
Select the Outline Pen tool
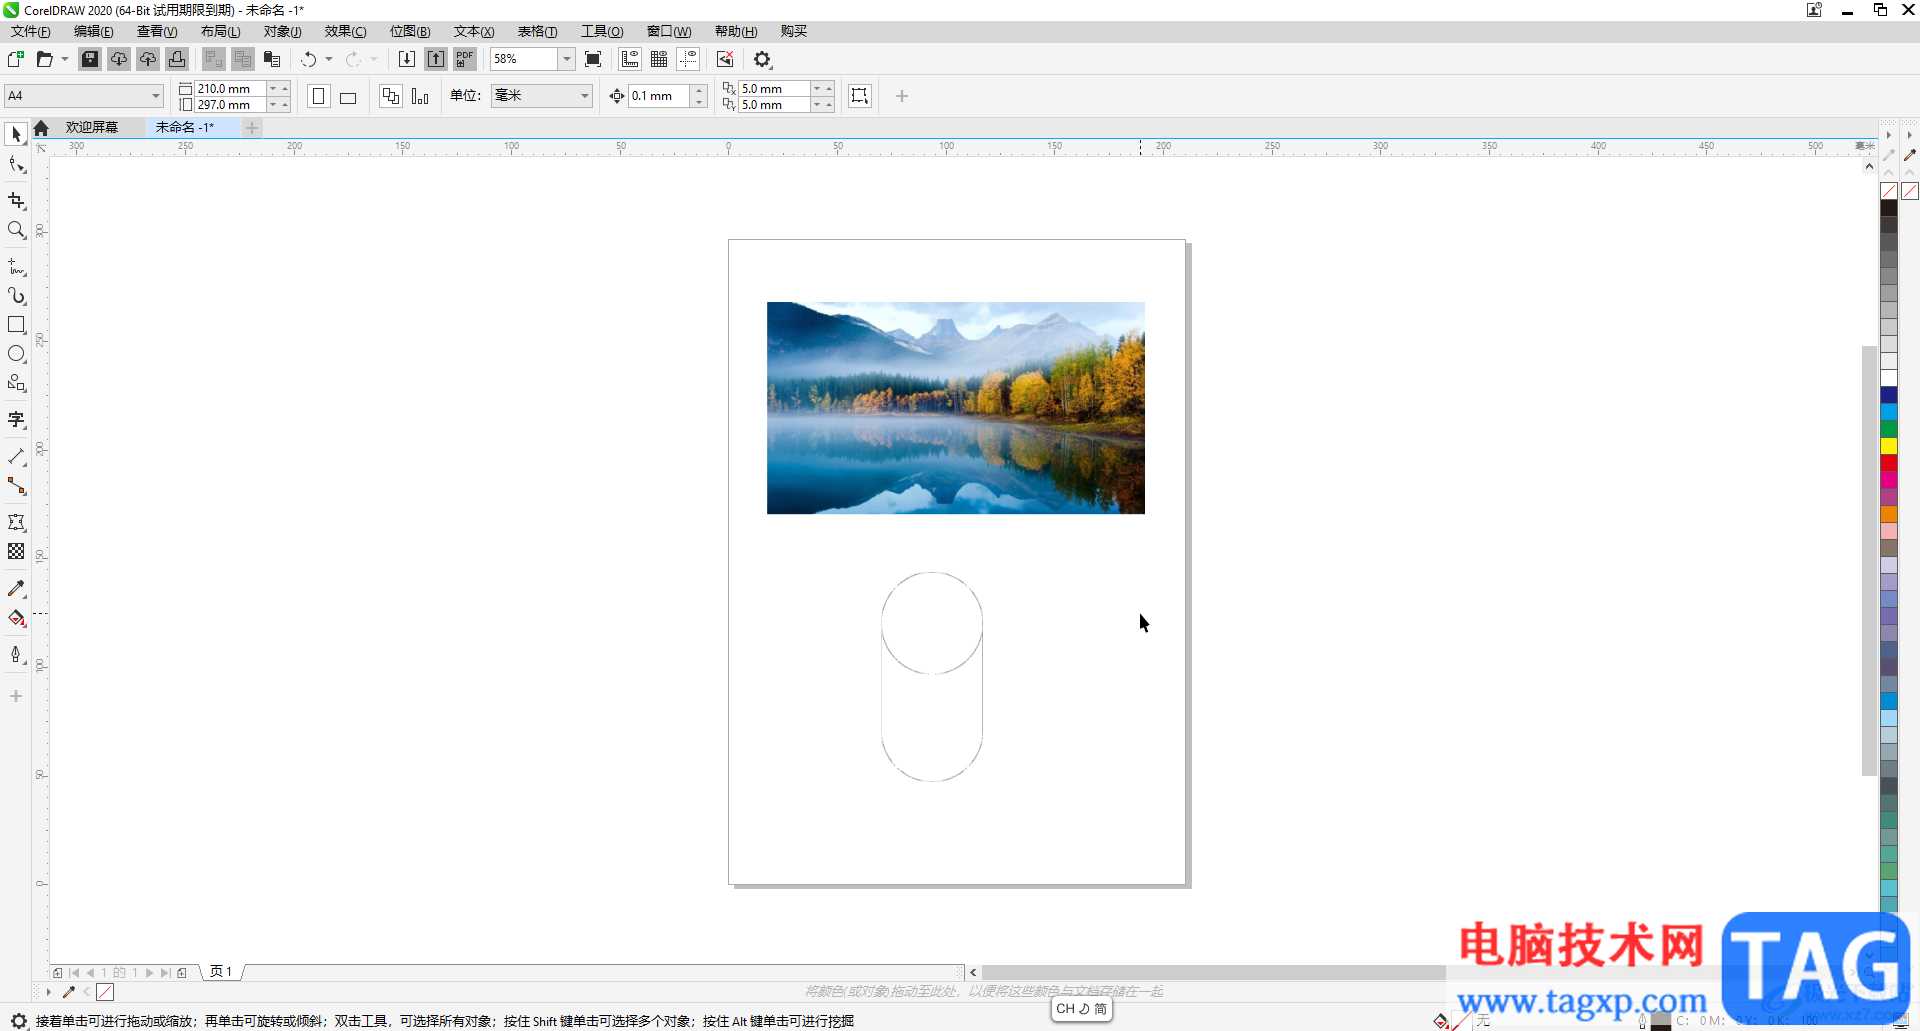coord(16,655)
